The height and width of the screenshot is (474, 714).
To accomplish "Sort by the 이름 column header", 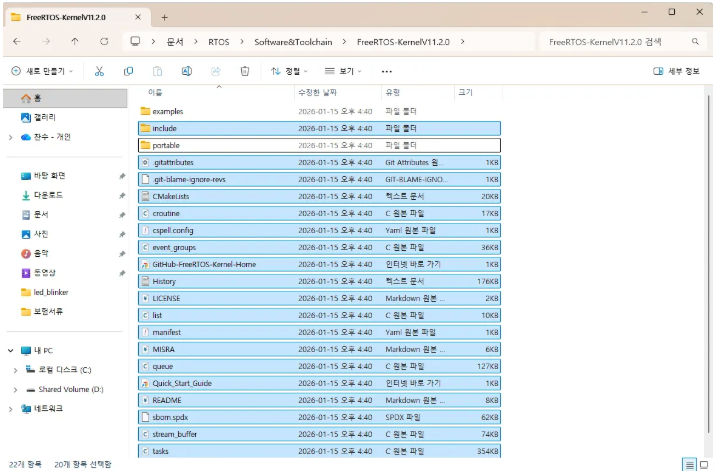I will [x=218, y=92].
